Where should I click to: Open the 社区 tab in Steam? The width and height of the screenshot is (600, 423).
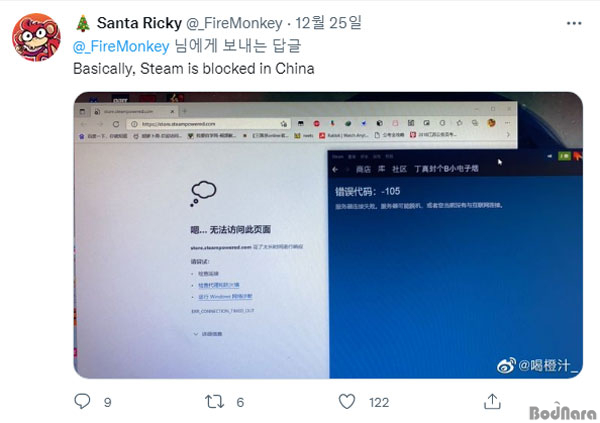pos(399,169)
